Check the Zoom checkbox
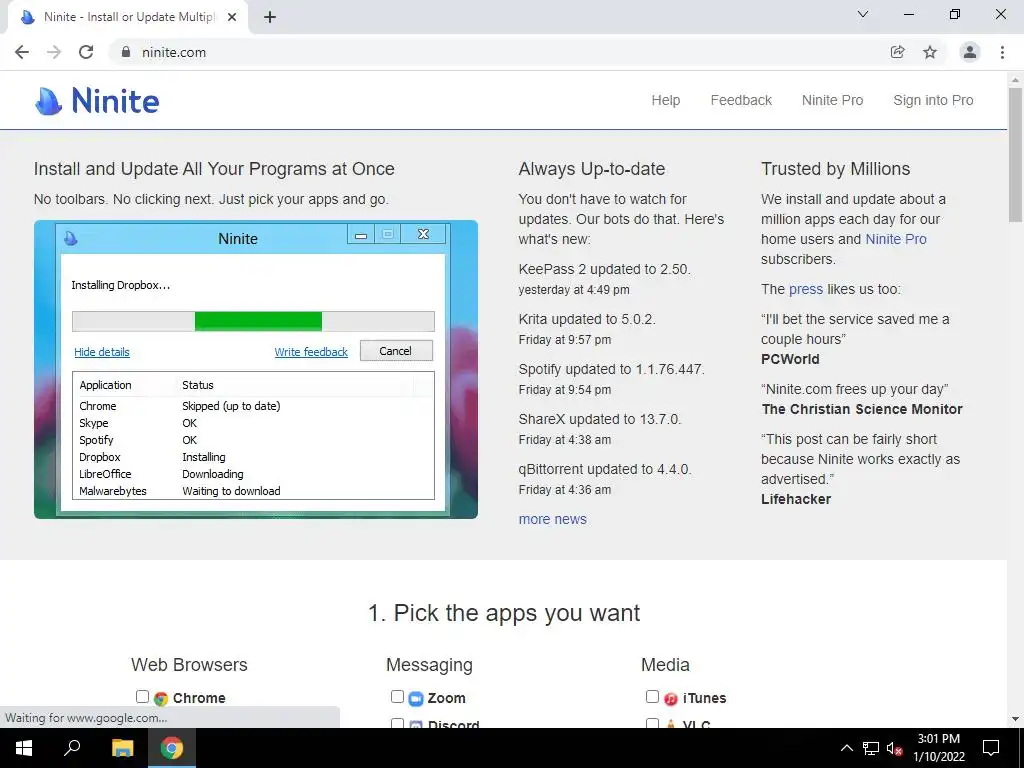This screenshot has height=768, width=1024. 397,696
